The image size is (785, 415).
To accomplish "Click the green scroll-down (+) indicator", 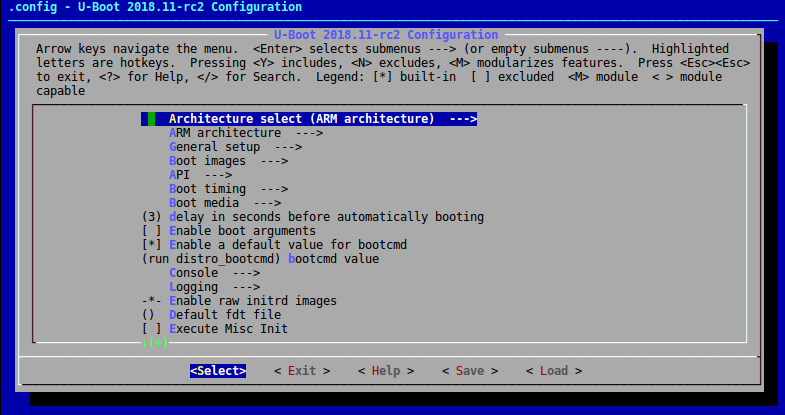I will 155,343.
